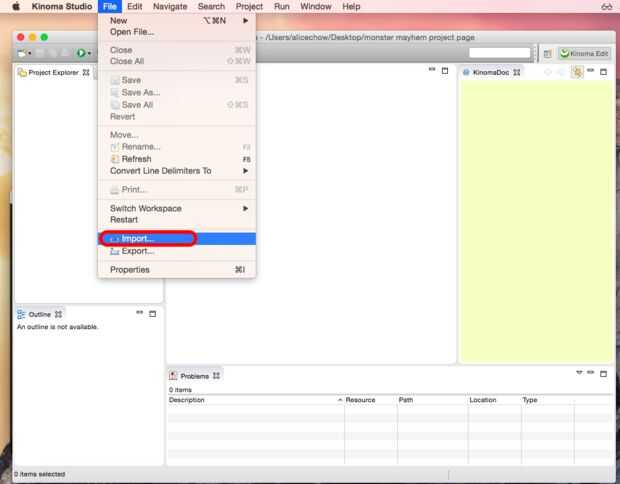Switch to the Problems tab
Screen dimensions: 620x484
[195, 376]
